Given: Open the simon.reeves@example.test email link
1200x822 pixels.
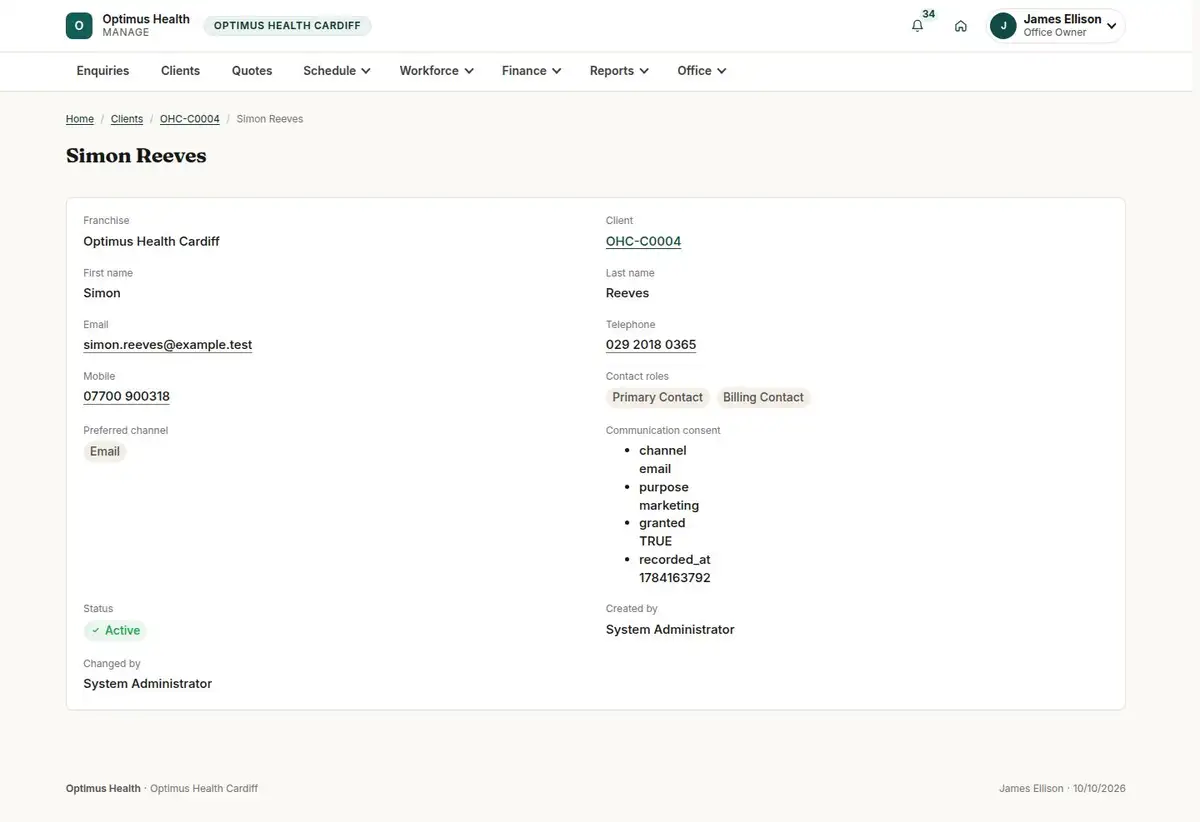Looking at the screenshot, I should (168, 345).
